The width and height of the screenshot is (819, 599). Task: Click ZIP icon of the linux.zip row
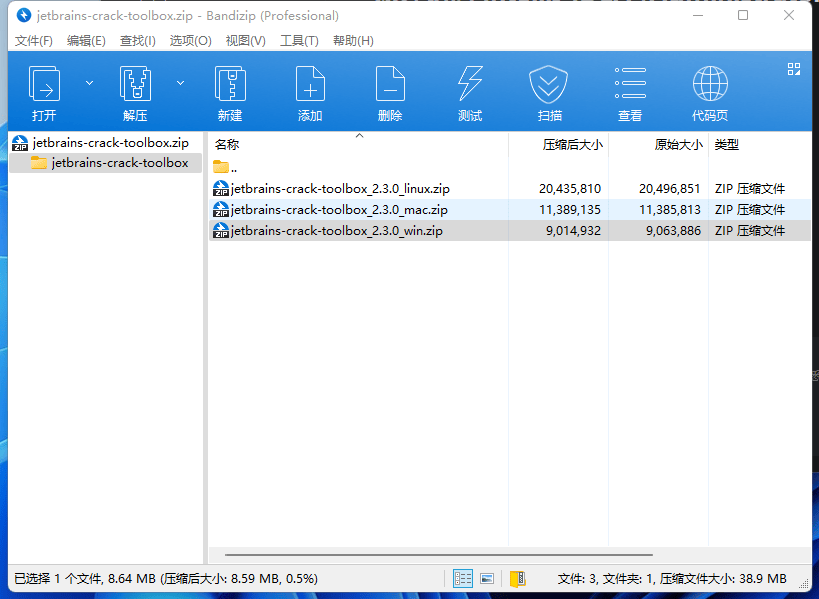[x=221, y=189]
